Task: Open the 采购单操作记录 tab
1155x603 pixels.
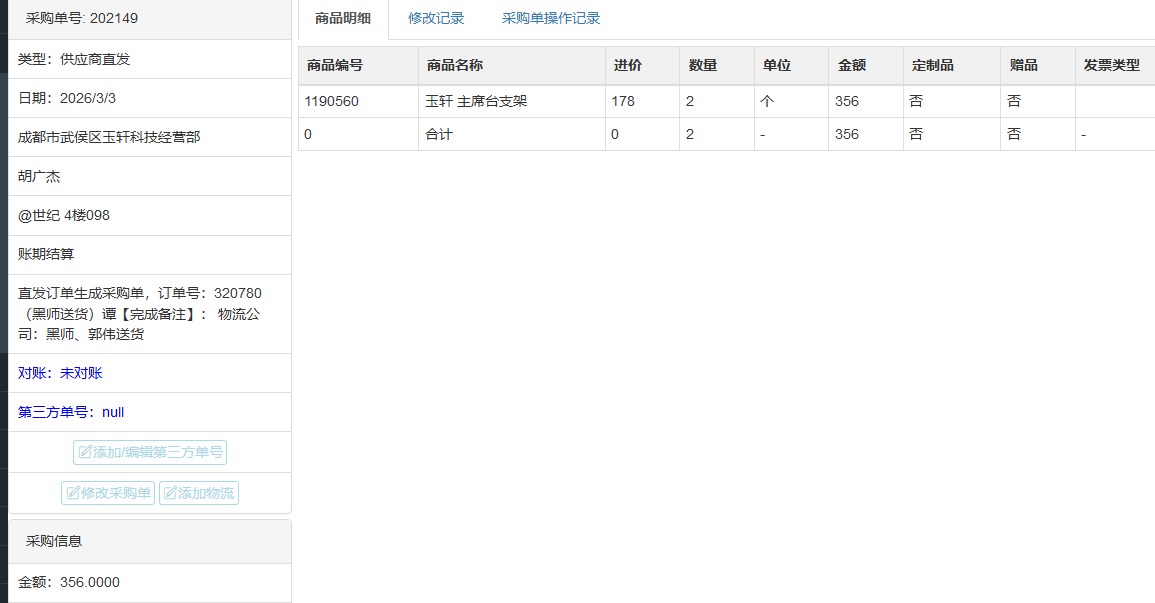Action: (x=551, y=19)
